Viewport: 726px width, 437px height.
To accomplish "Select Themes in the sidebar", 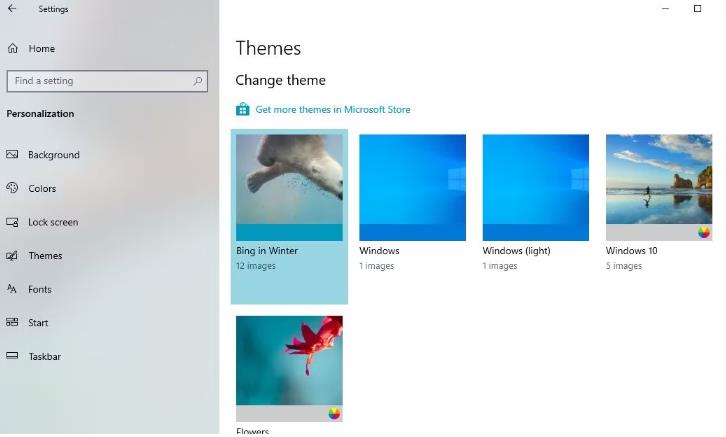I will point(45,256).
